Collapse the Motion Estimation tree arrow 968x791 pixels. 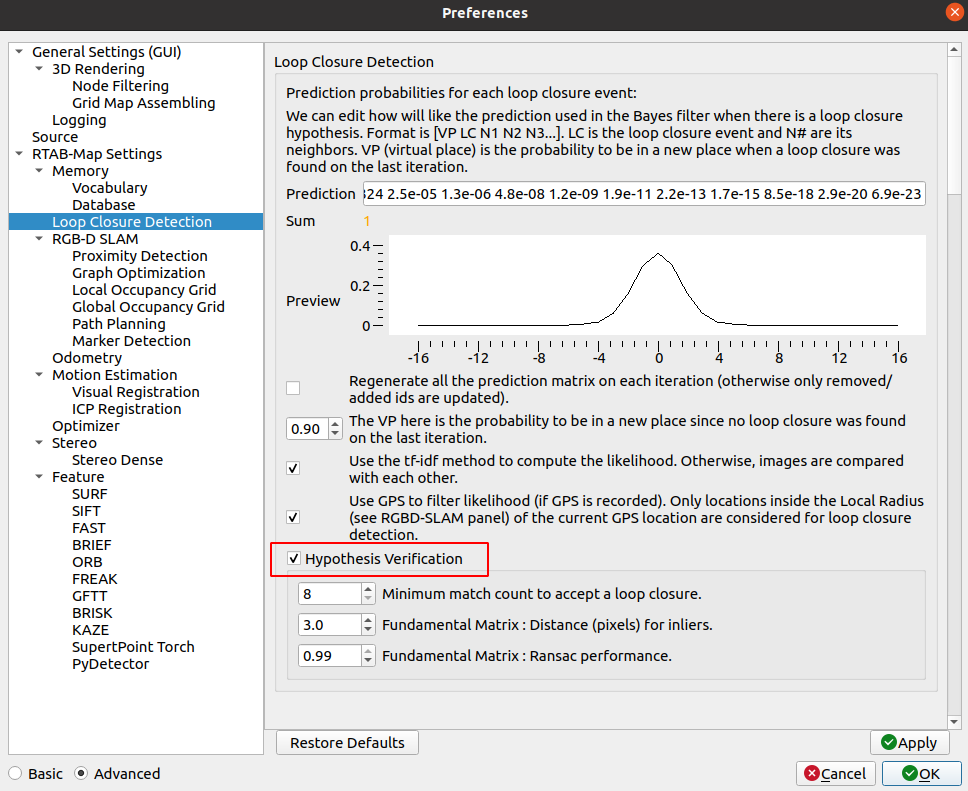point(39,375)
